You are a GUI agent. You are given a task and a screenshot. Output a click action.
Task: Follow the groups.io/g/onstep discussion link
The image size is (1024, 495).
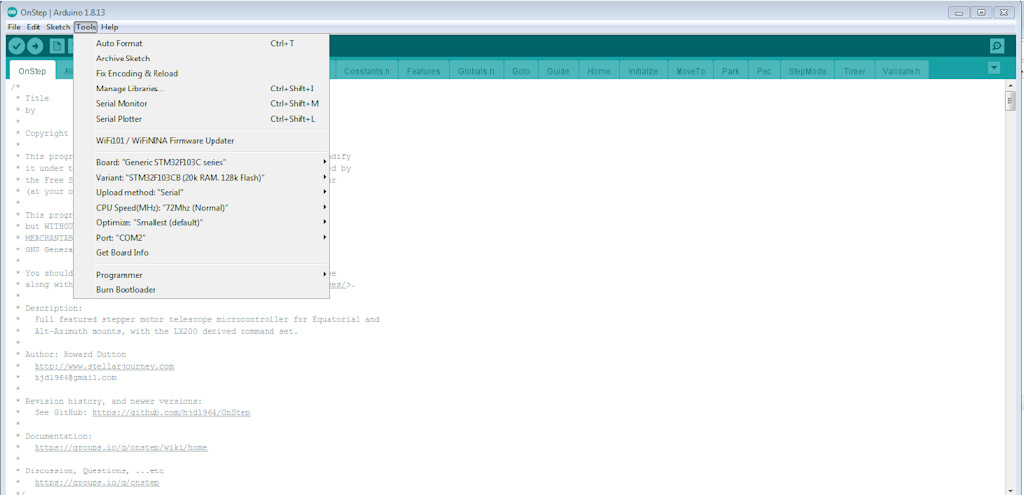97,483
